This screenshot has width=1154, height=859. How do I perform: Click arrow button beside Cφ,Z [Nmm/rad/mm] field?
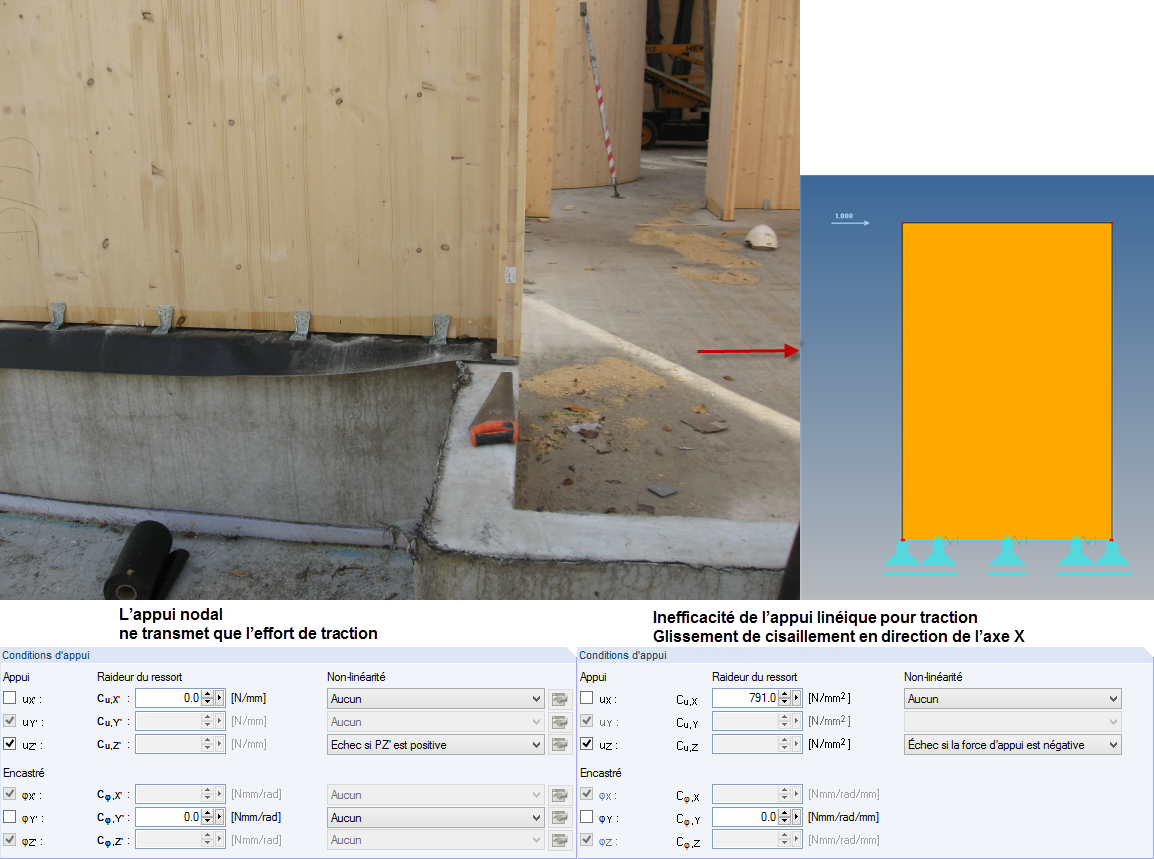click(x=796, y=839)
